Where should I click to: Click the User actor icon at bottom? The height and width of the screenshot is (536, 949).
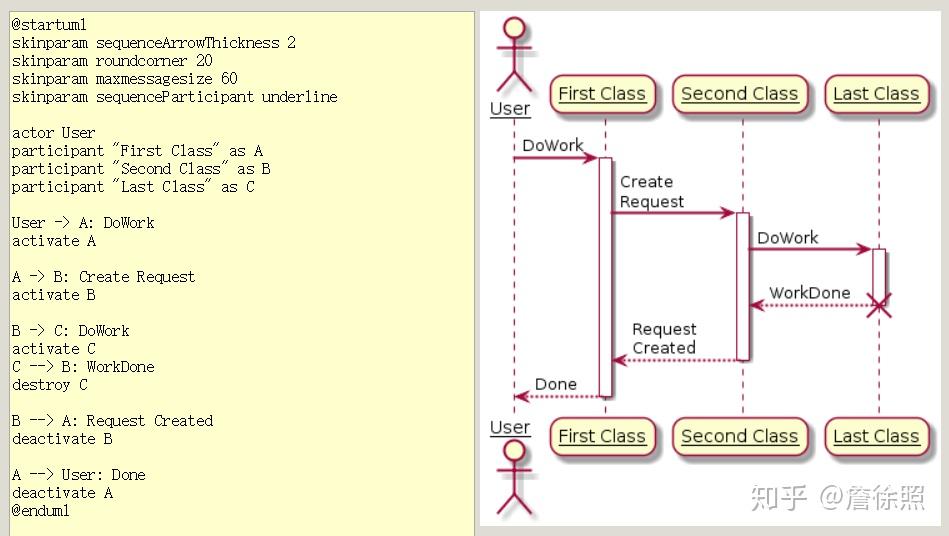pyautogui.click(x=514, y=479)
